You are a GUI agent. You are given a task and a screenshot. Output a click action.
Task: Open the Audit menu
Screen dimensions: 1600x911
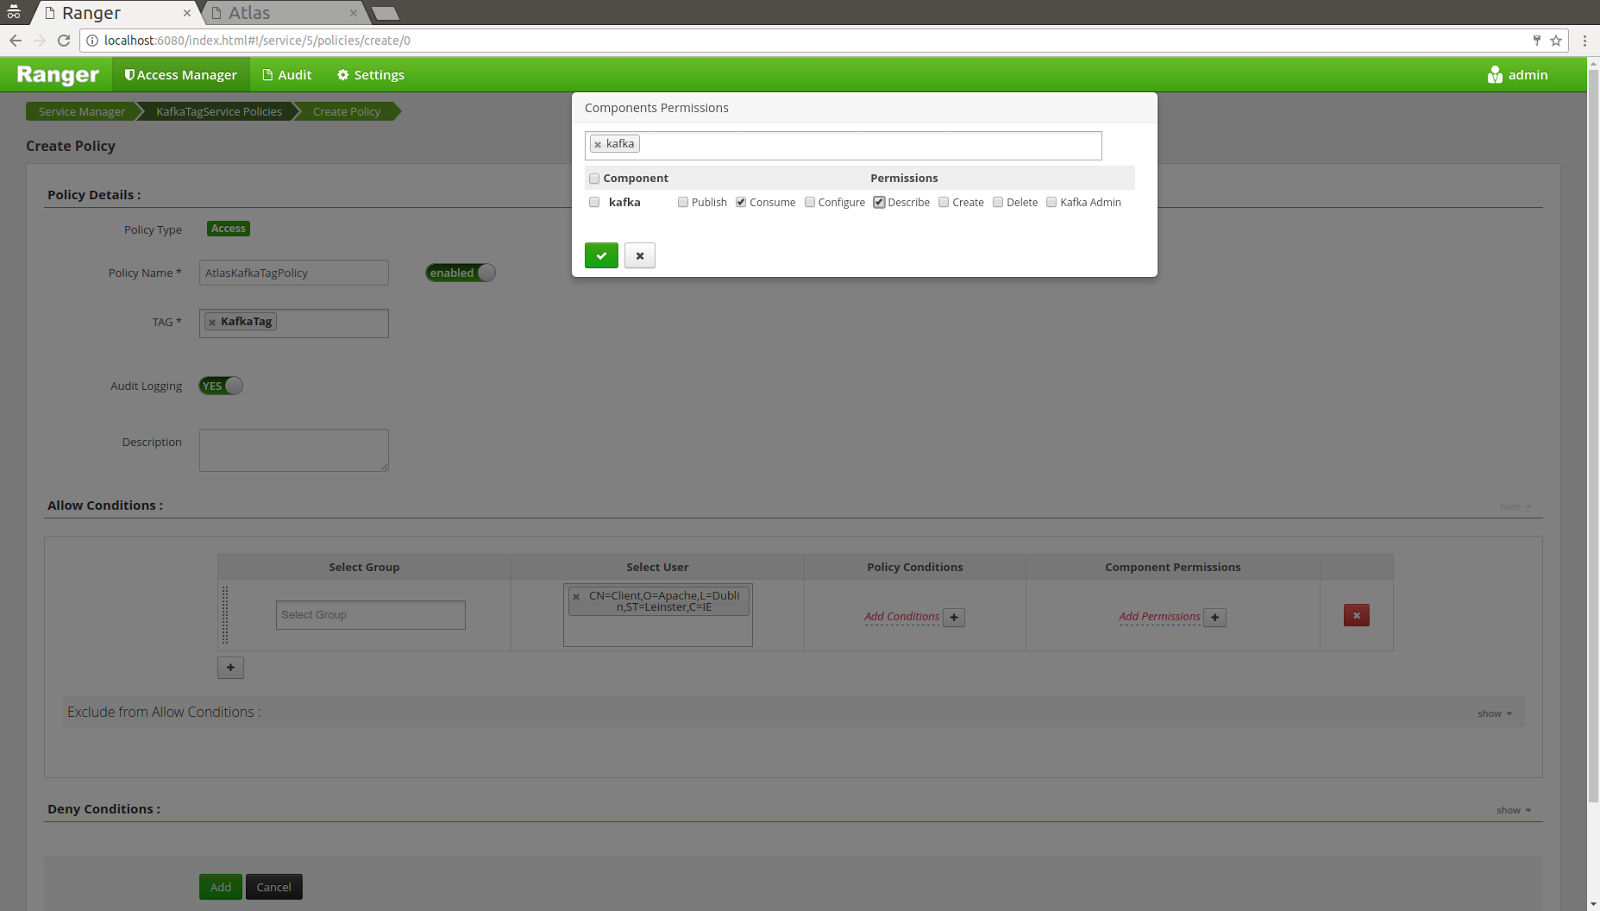287,74
